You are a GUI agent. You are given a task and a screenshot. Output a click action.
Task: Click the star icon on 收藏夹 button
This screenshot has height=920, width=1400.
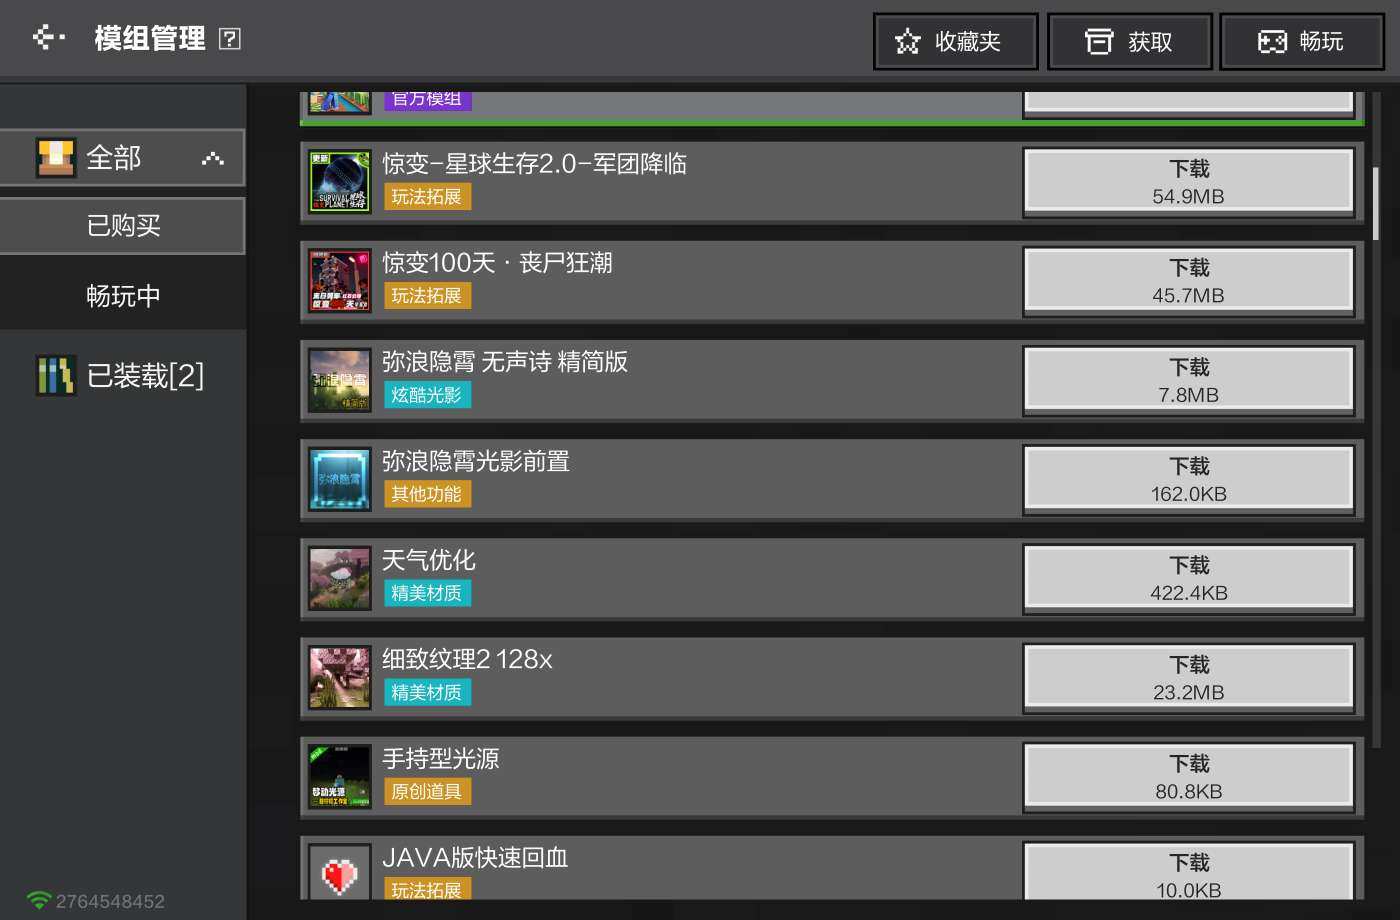tap(907, 41)
